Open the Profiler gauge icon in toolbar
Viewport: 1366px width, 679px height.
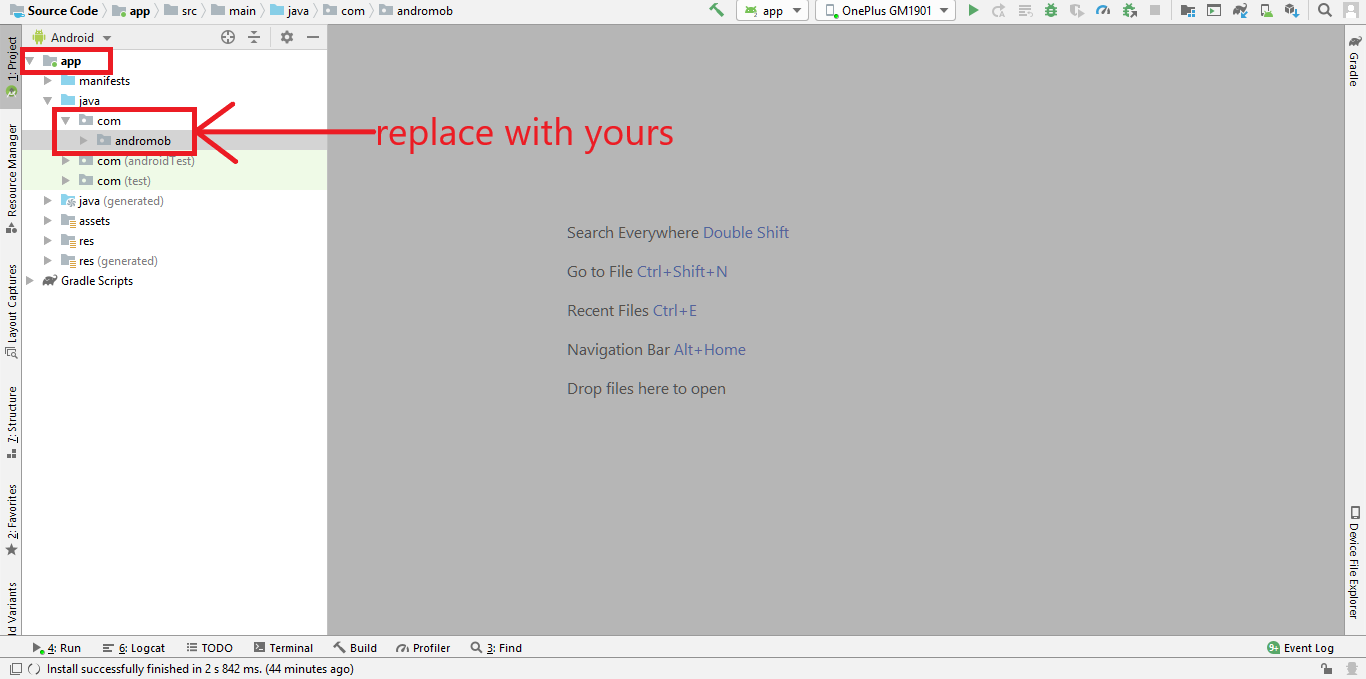(x=1103, y=10)
